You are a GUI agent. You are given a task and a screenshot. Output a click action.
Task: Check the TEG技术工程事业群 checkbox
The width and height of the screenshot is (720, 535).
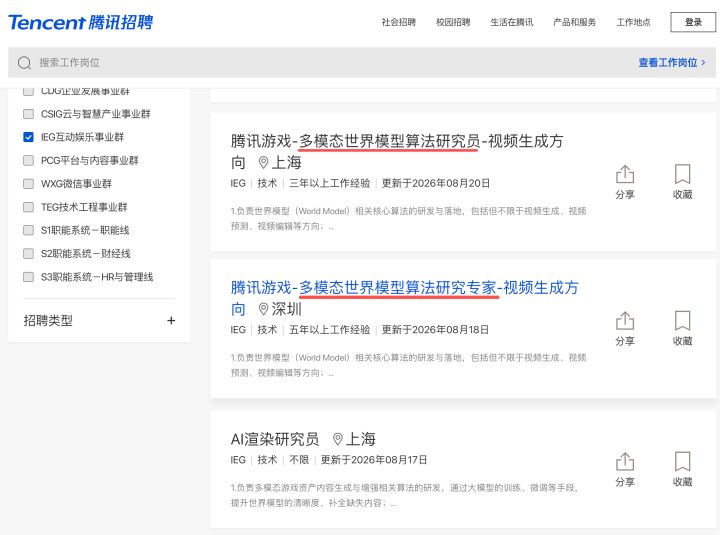coord(28,207)
